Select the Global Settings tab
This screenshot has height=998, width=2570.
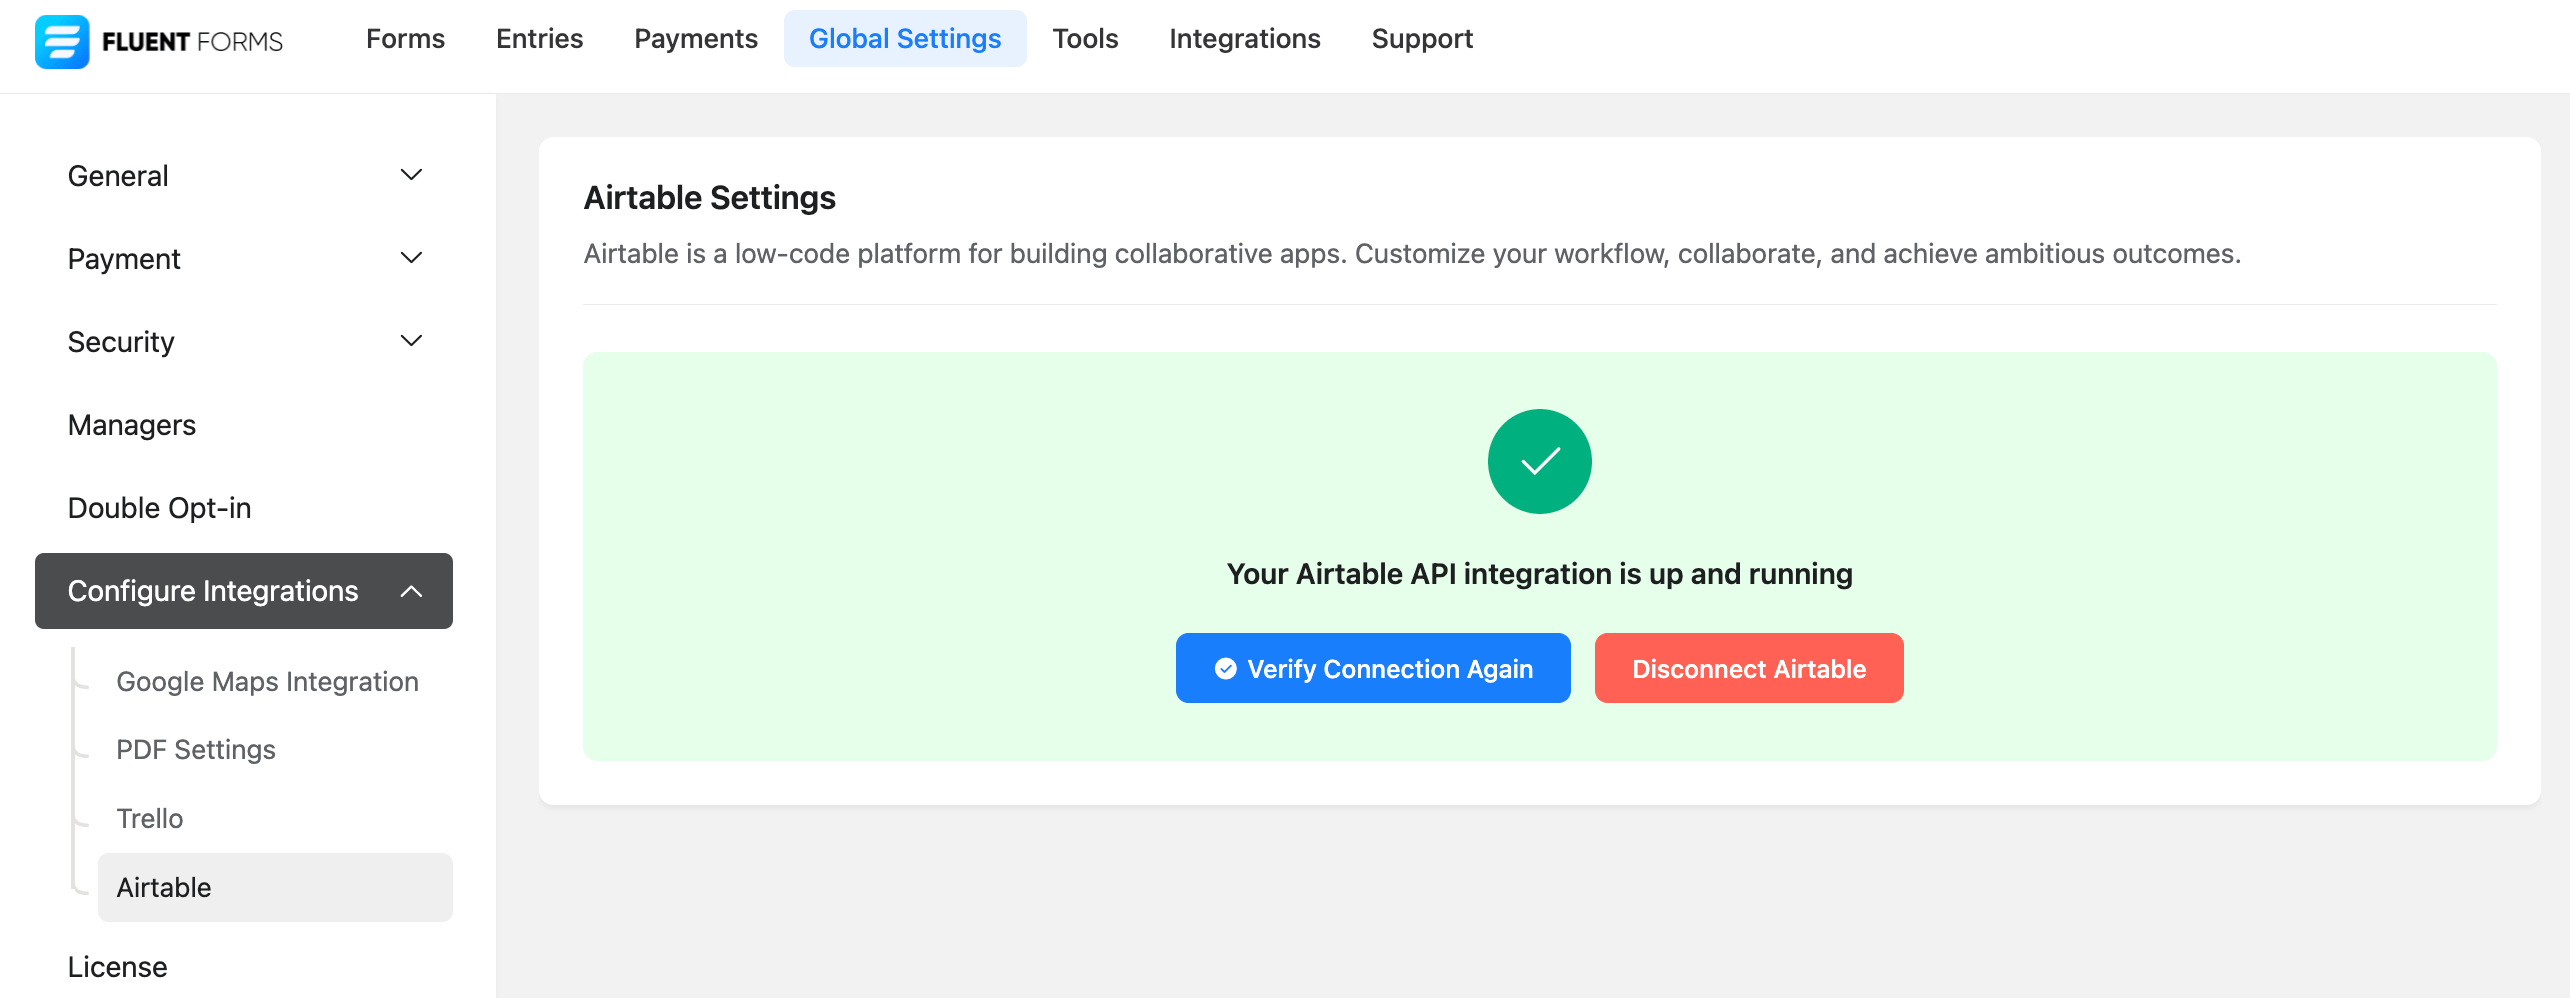tap(904, 39)
